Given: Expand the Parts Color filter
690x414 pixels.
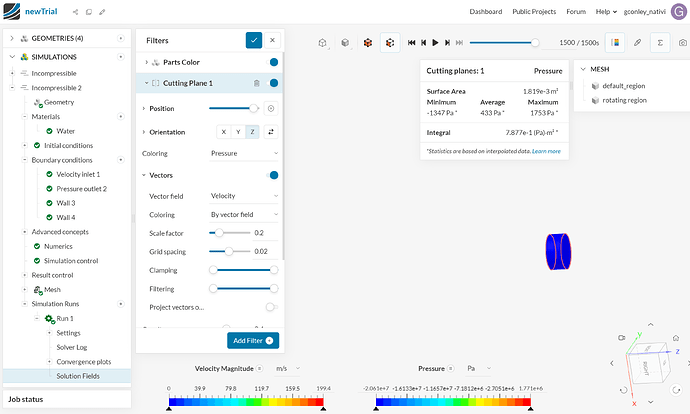Looking at the screenshot, I should 147,62.
